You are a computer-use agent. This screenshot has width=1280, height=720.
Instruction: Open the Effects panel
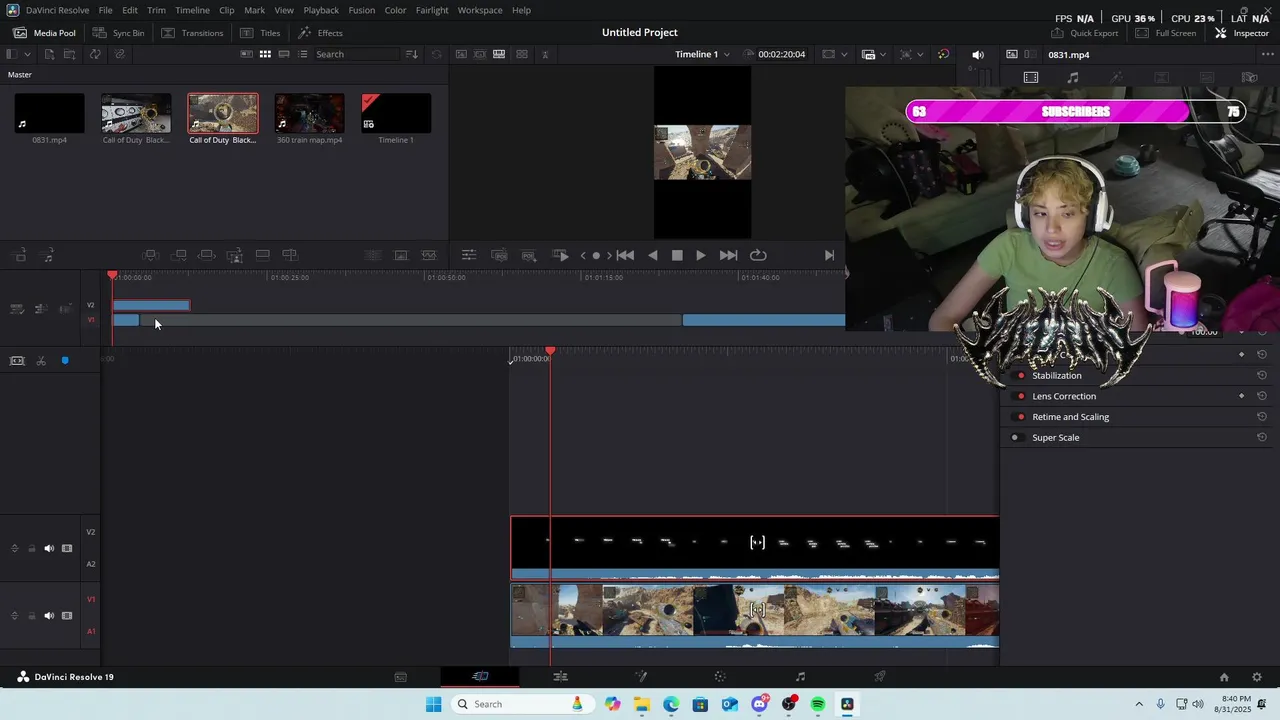coord(320,33)
